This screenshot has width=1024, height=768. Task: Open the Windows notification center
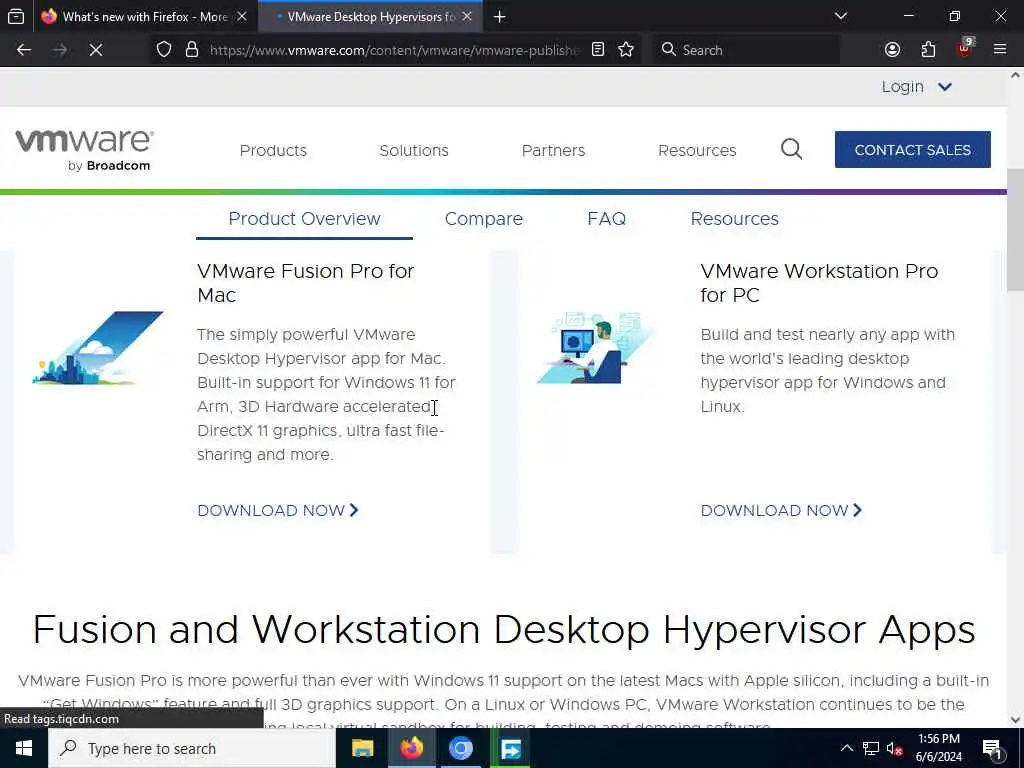(993, 748)
